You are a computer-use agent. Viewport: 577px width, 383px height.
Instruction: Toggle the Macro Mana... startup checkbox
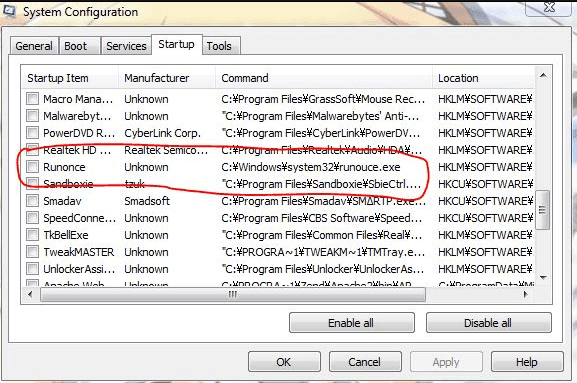pos(32,99)
